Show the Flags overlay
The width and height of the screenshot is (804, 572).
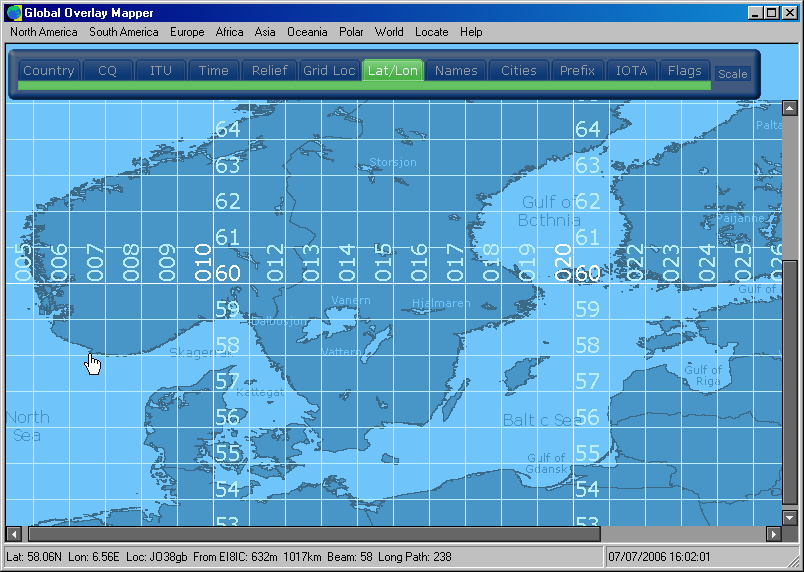(x=685, y=71)
